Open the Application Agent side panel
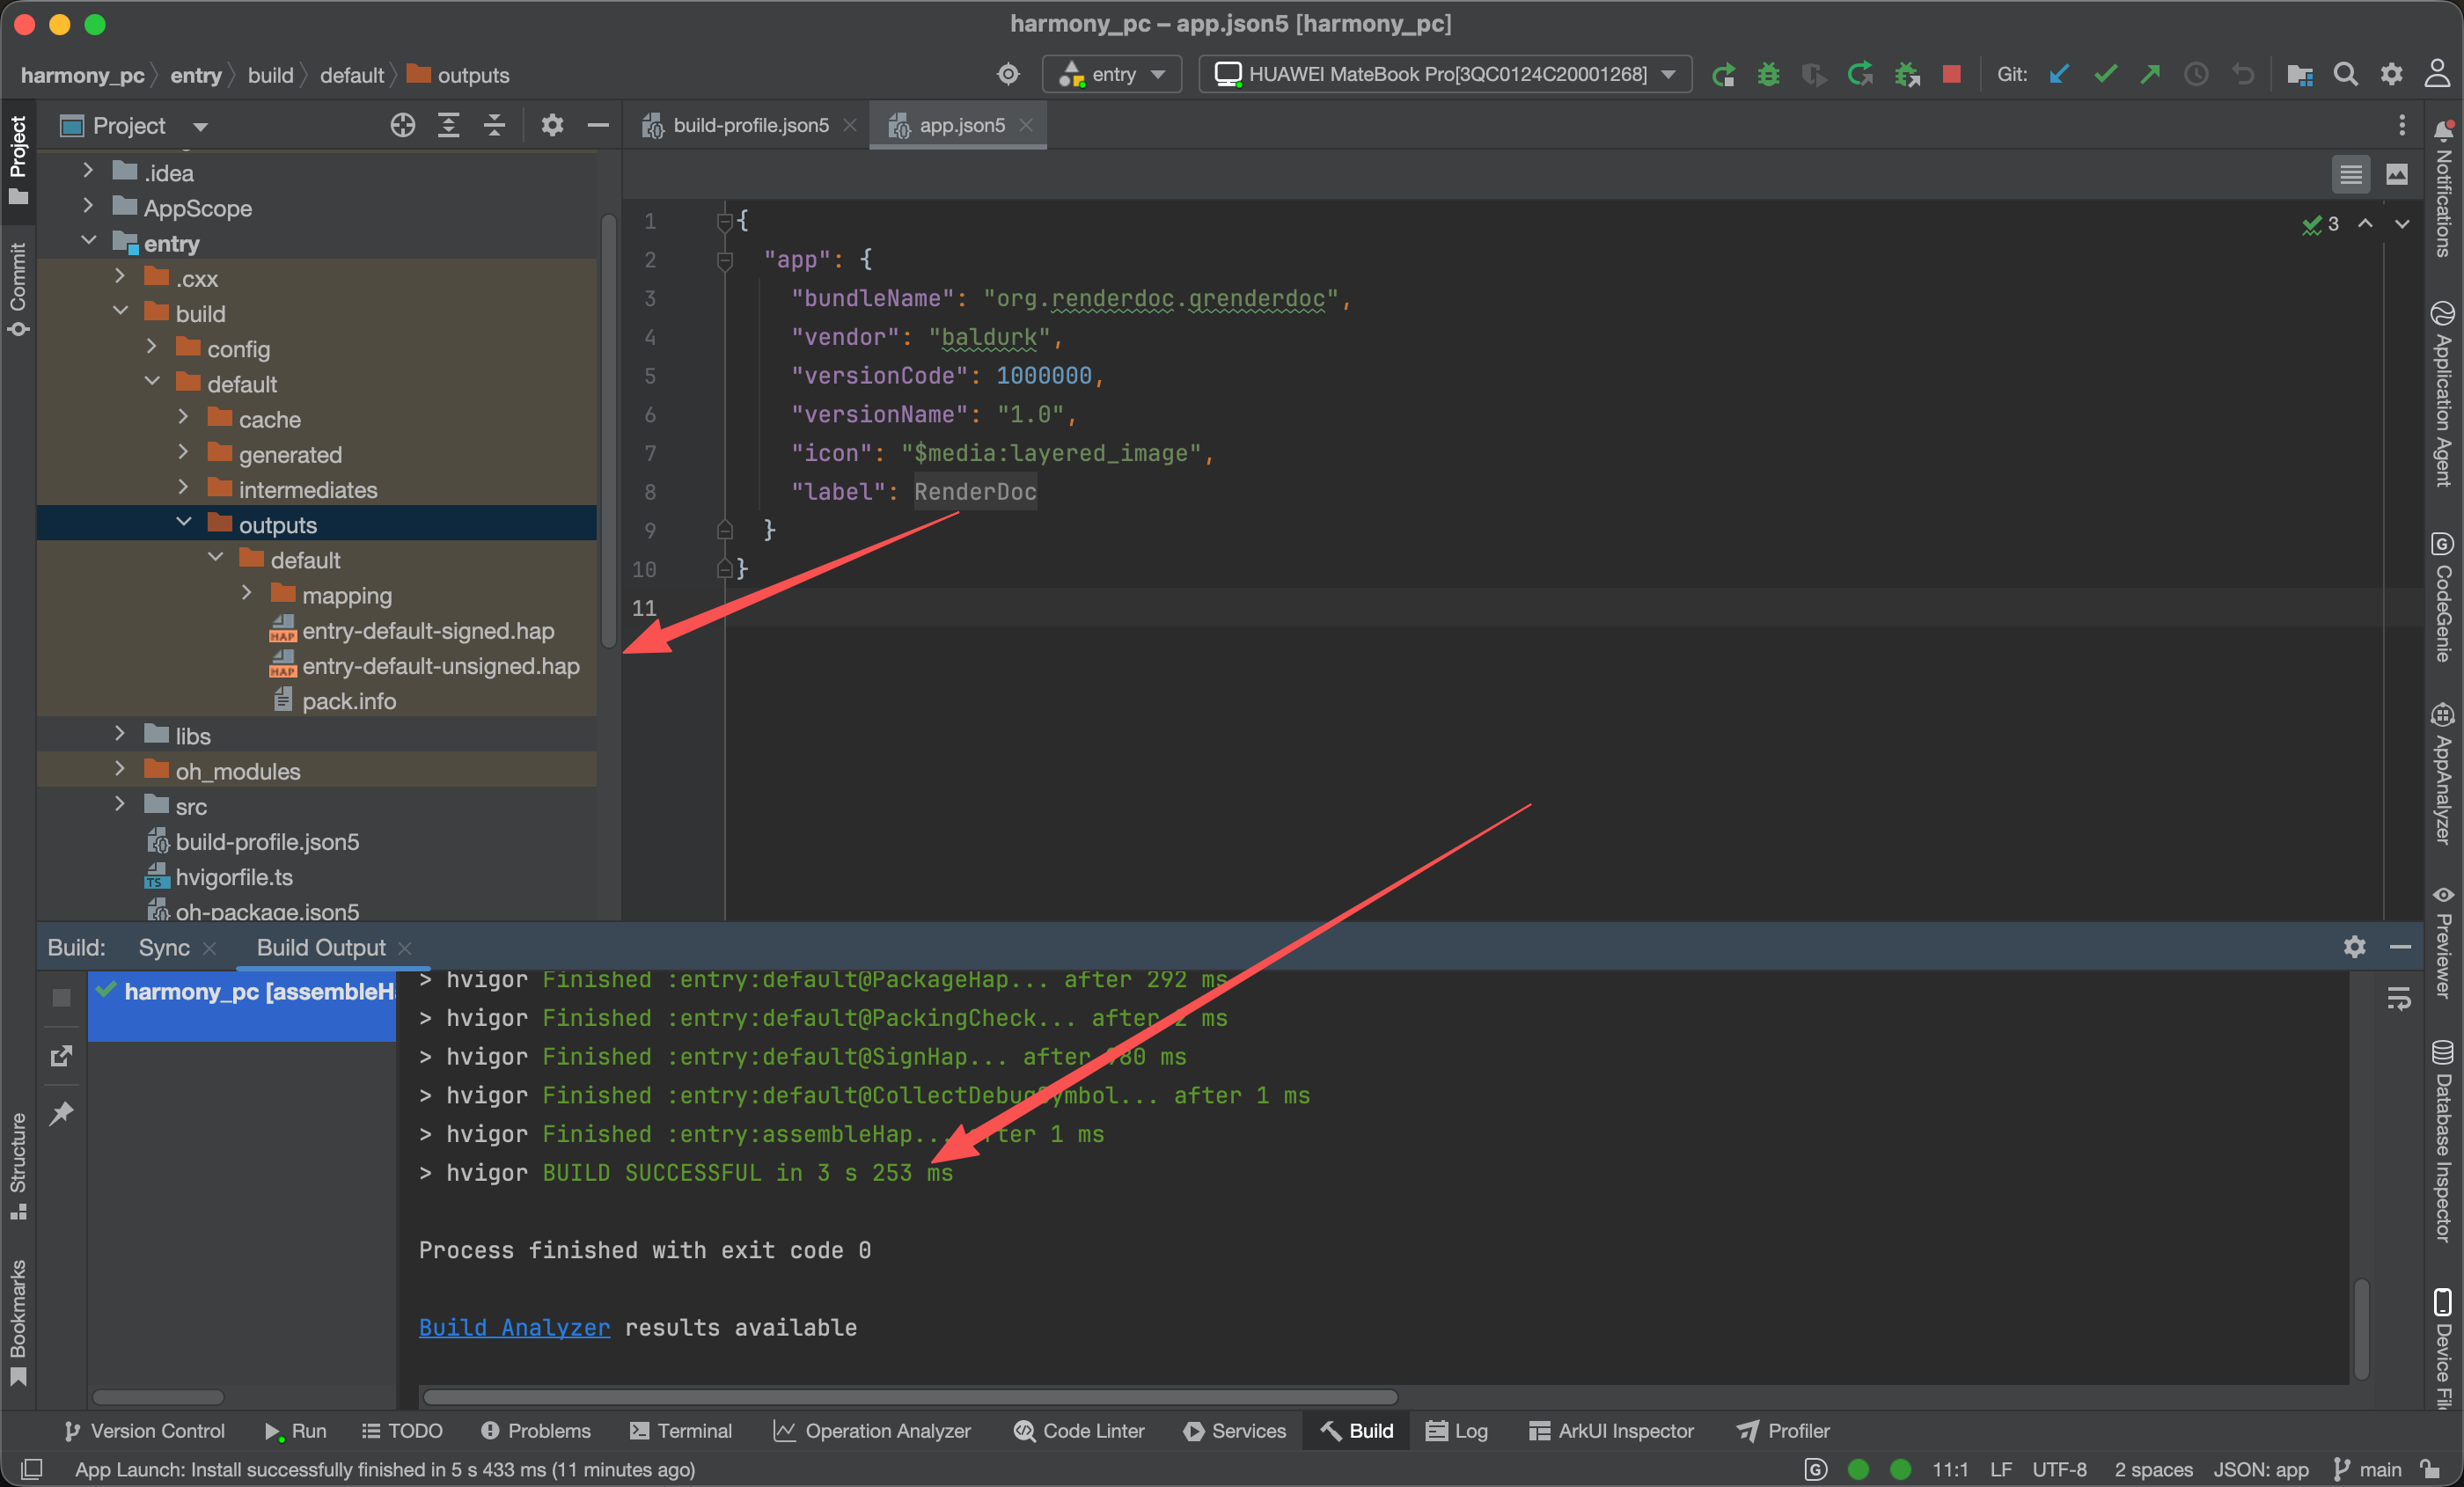The height and width of the screenshot is (1487, 2464). (x=2444, y=393)
